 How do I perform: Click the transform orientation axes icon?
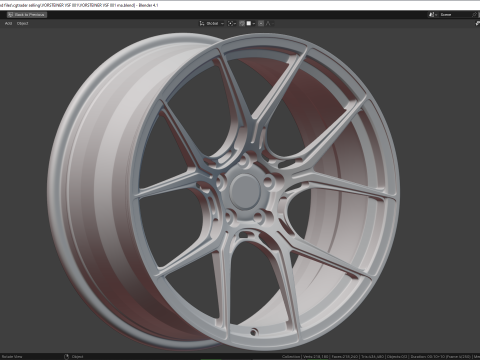(202, 23)
